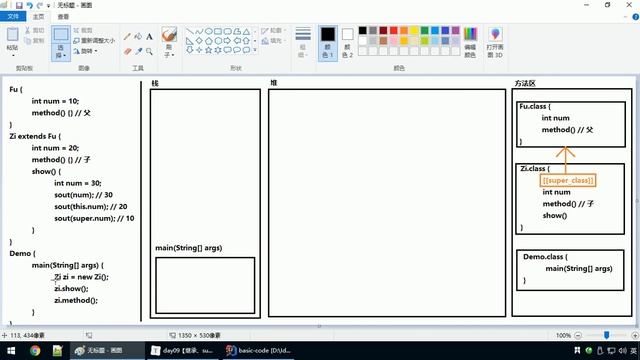This screenshot has height=360, width=640.
Task: Open the basic-code IDE taskbar window
Action: [x=258, y=351]
